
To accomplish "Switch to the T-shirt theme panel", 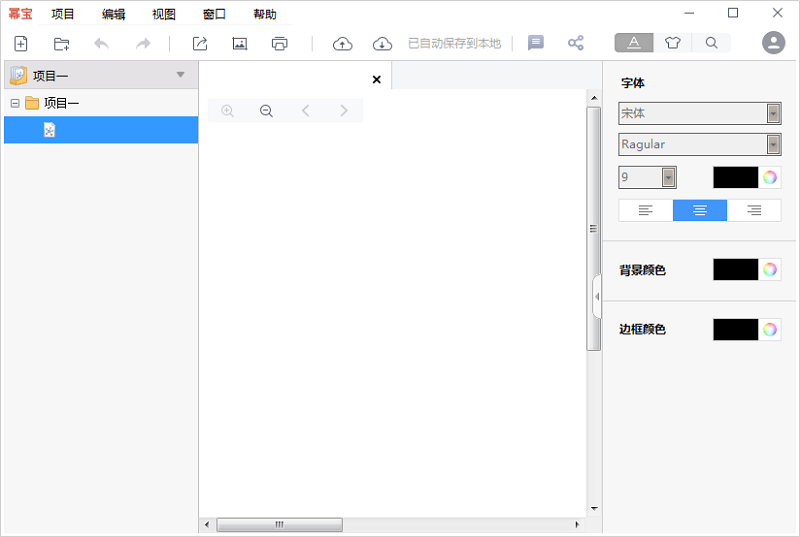I will pyautogui.click(x=672, y=43).
